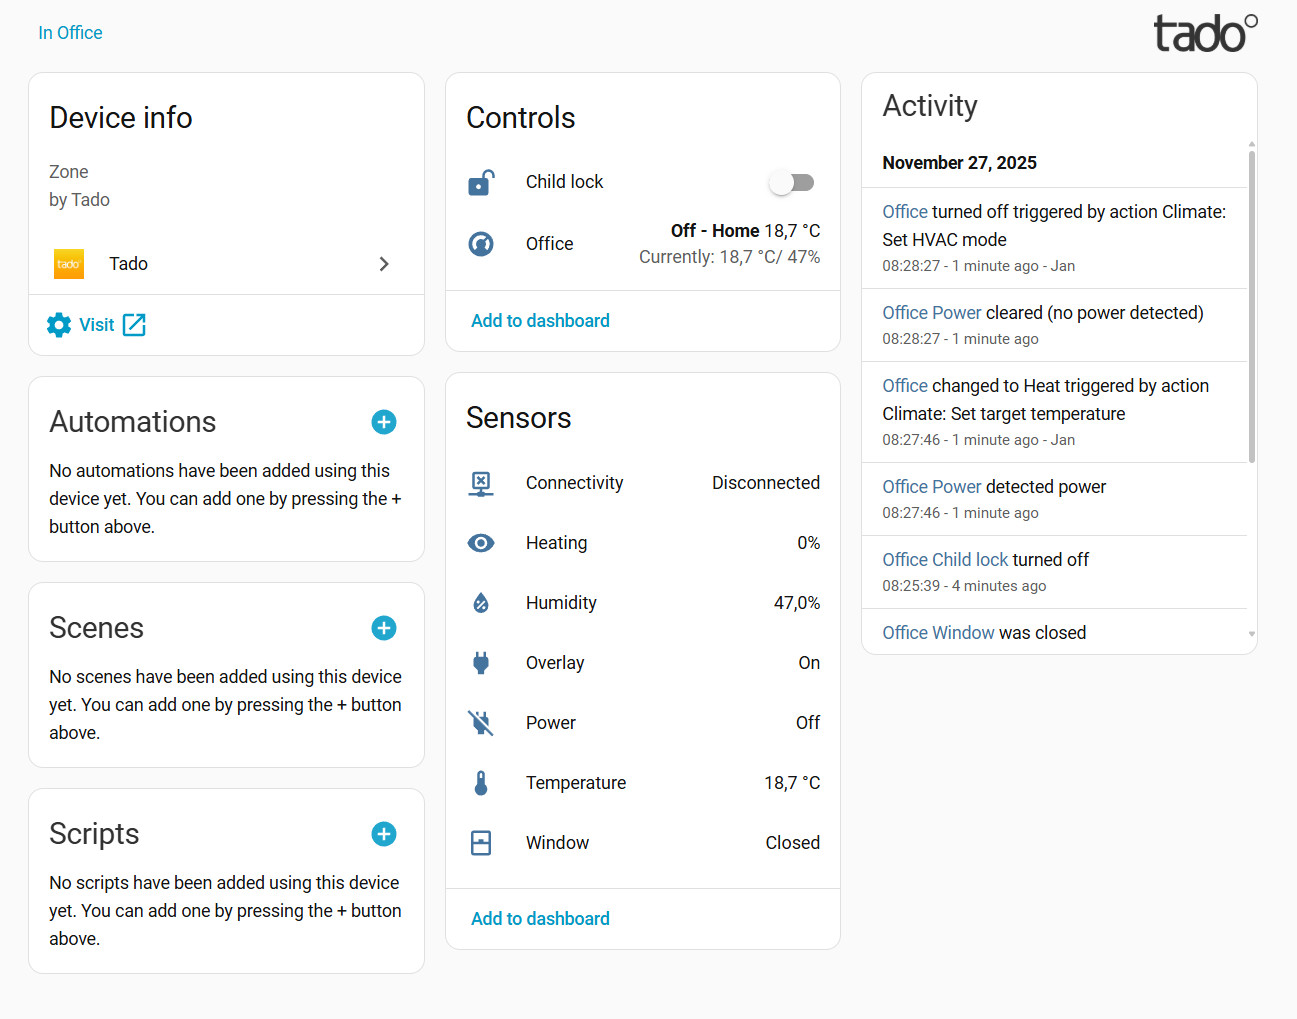The width and height of the screenshot is (1297, 1019).
Task: Click the Humidity droplet icon
Action: click(481, 603)
